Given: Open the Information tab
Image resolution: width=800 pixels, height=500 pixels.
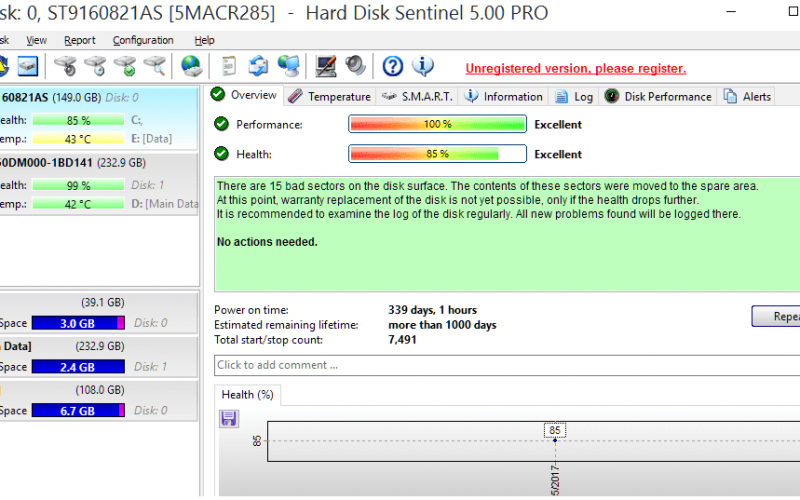Looking at the screenshot, I should [503, 96].
